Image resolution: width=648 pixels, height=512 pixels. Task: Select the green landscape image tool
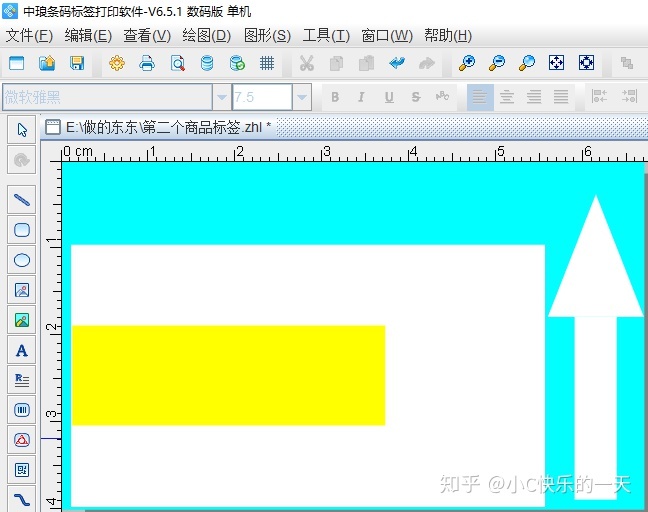click(x=21, y=320)
